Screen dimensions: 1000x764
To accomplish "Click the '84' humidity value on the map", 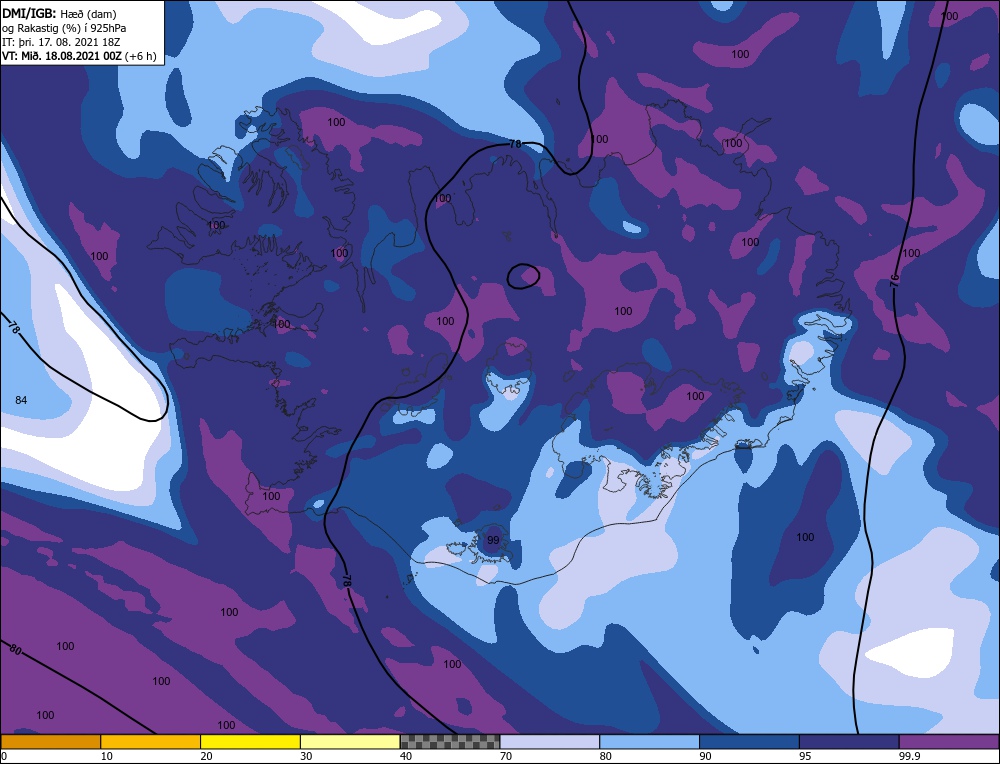I will pyautogui.click(x=21, y=400).
